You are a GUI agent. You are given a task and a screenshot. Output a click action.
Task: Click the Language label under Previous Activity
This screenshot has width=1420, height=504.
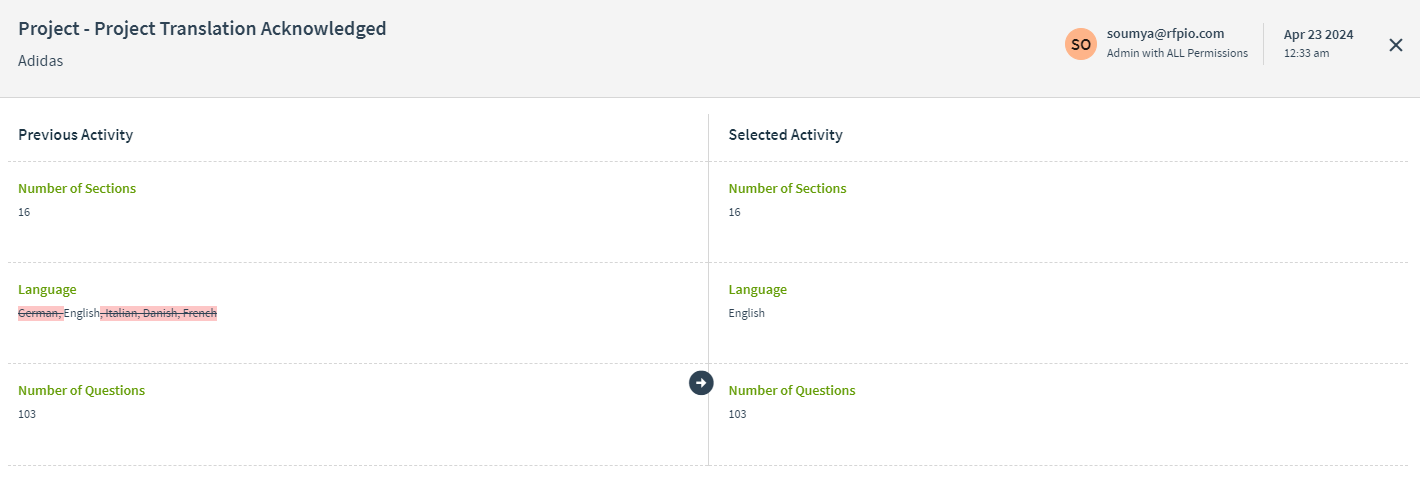click(x=47, y=290)
